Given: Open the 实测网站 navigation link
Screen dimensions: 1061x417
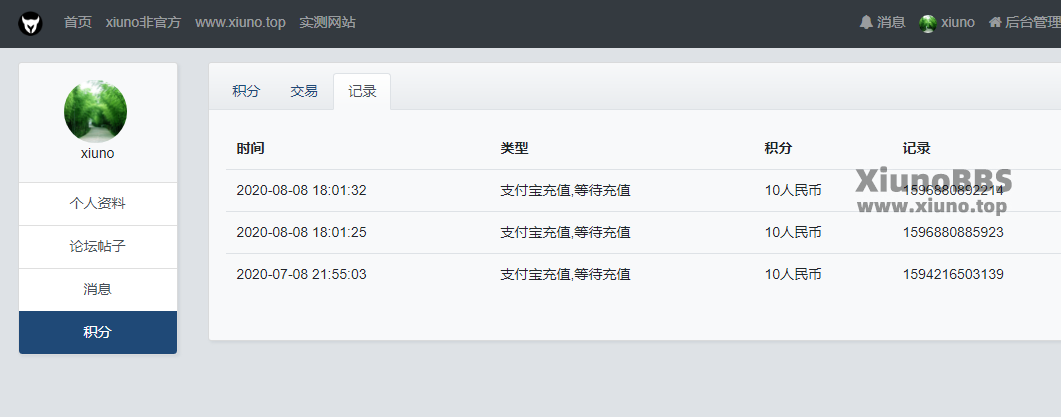Looking at the screenshot, I should pyautogui.click(x=328, y=22).
